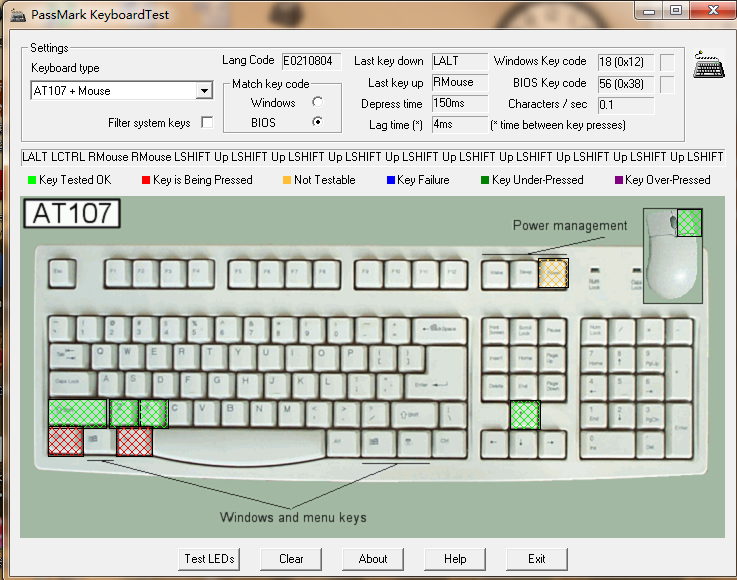Click the AT107 keyboard label box
The height and width of the screenshot is (580, 737).
72,213
